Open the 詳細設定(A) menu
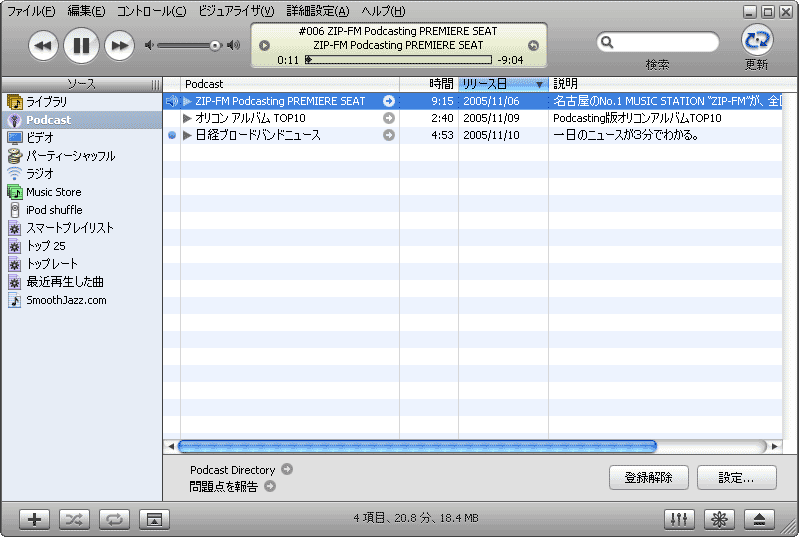The width and height of the screenshot is (799, 537). click(318, 11)
